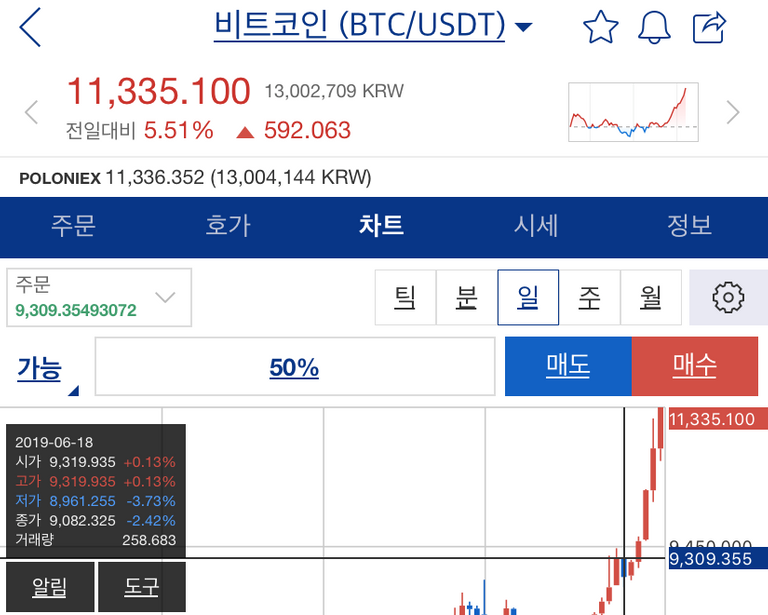Screen dimensions: 768x615
Task: Switch chart to 월 (monthly) interval
Action: coord(650,297)
